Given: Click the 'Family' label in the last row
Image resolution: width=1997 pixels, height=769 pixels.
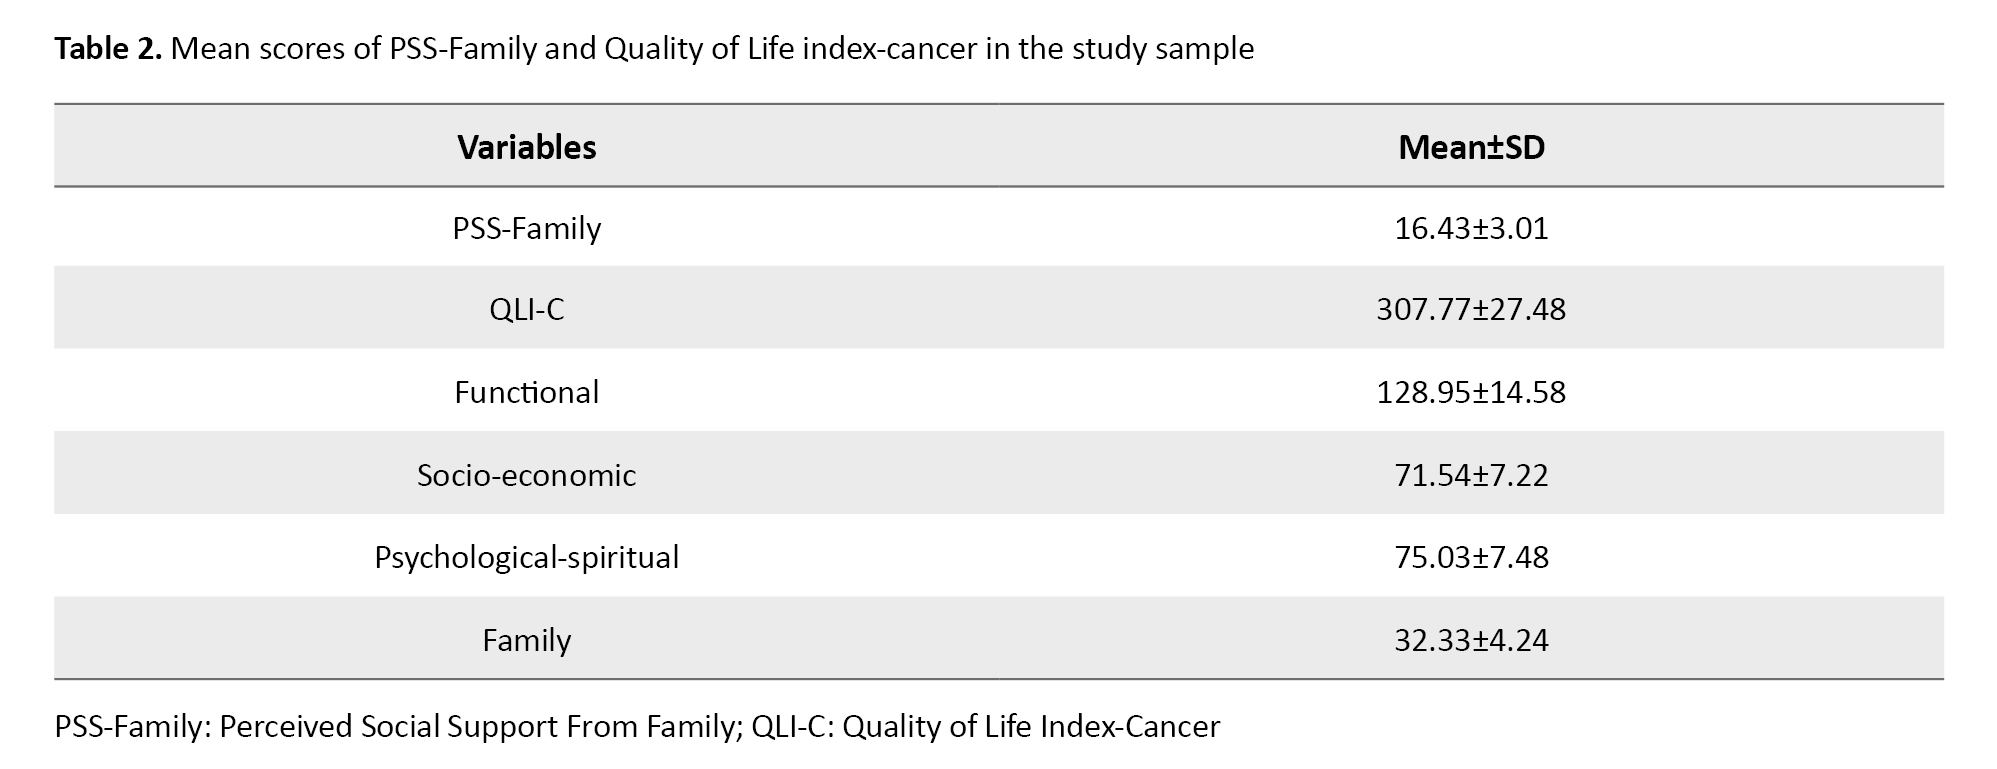Looking at the screenshot, I should coord(527,640).
